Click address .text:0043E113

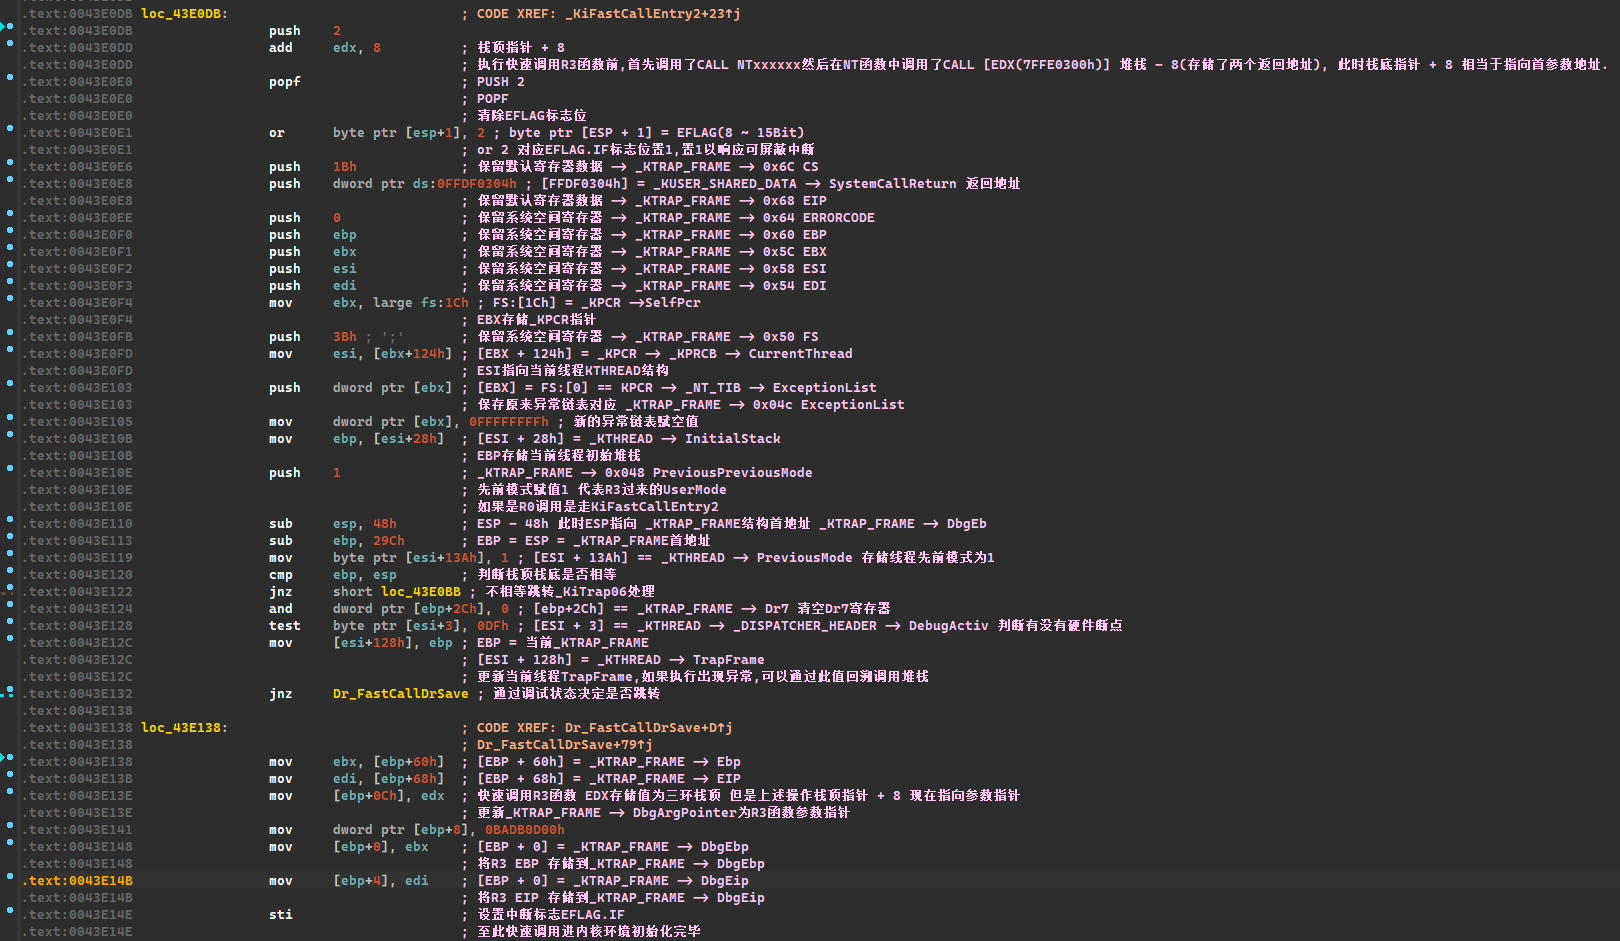pyautogui.click(x=77, y=541)
